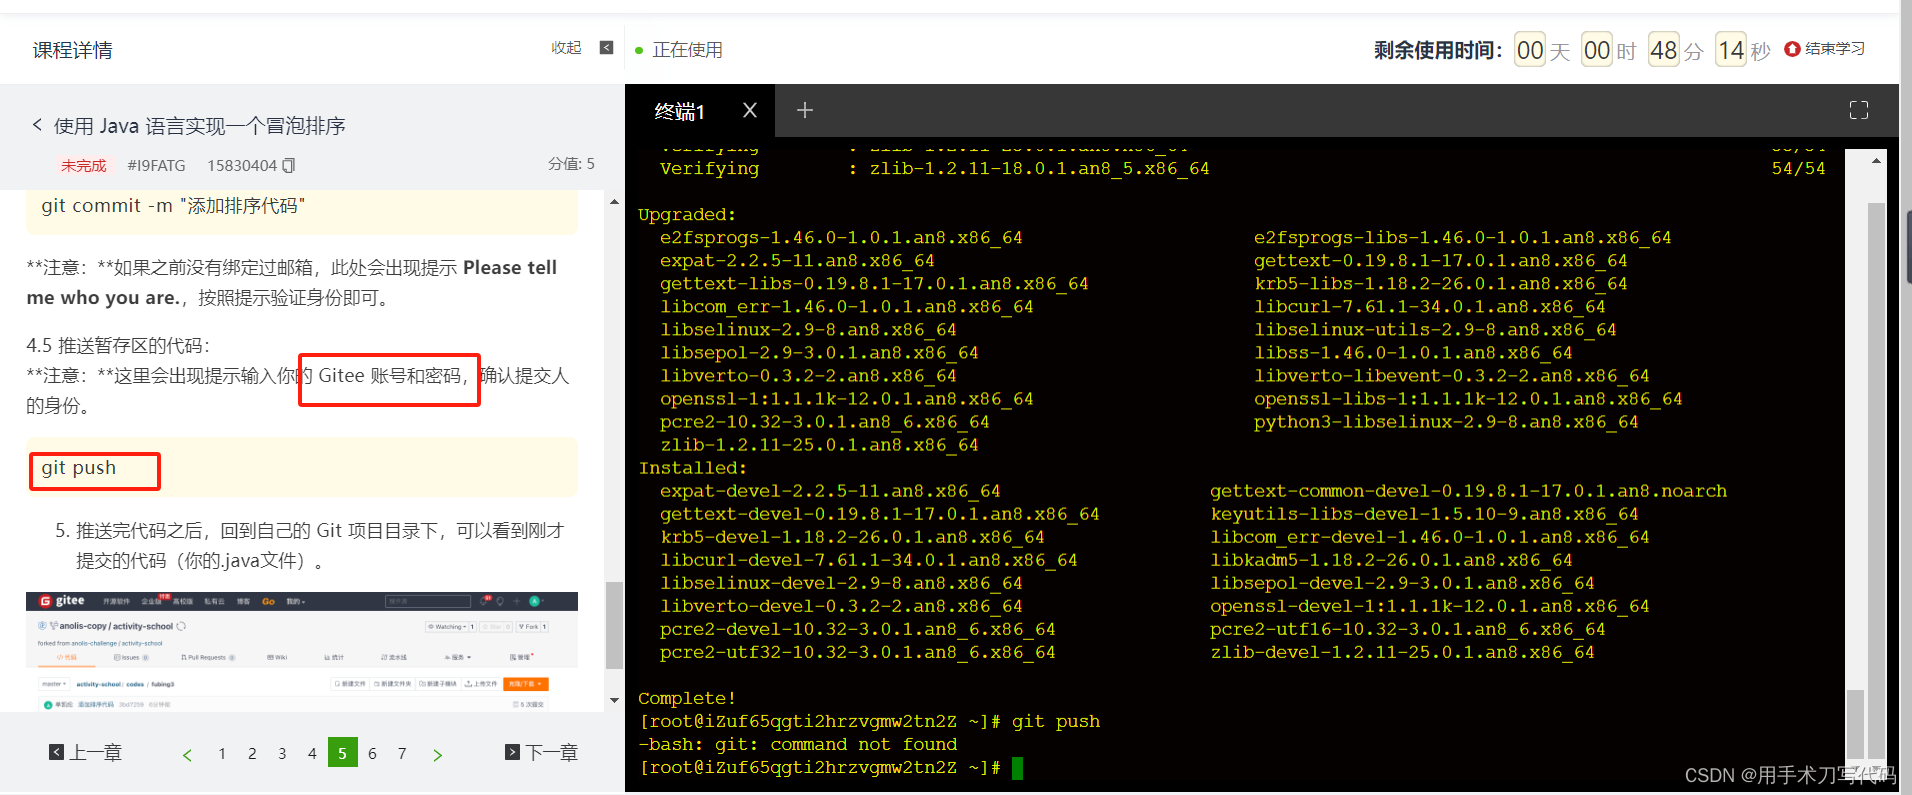This screenshot has width=1912, height=795.
Task: Go to previous chapter 上一章
Action: (86, 752)
